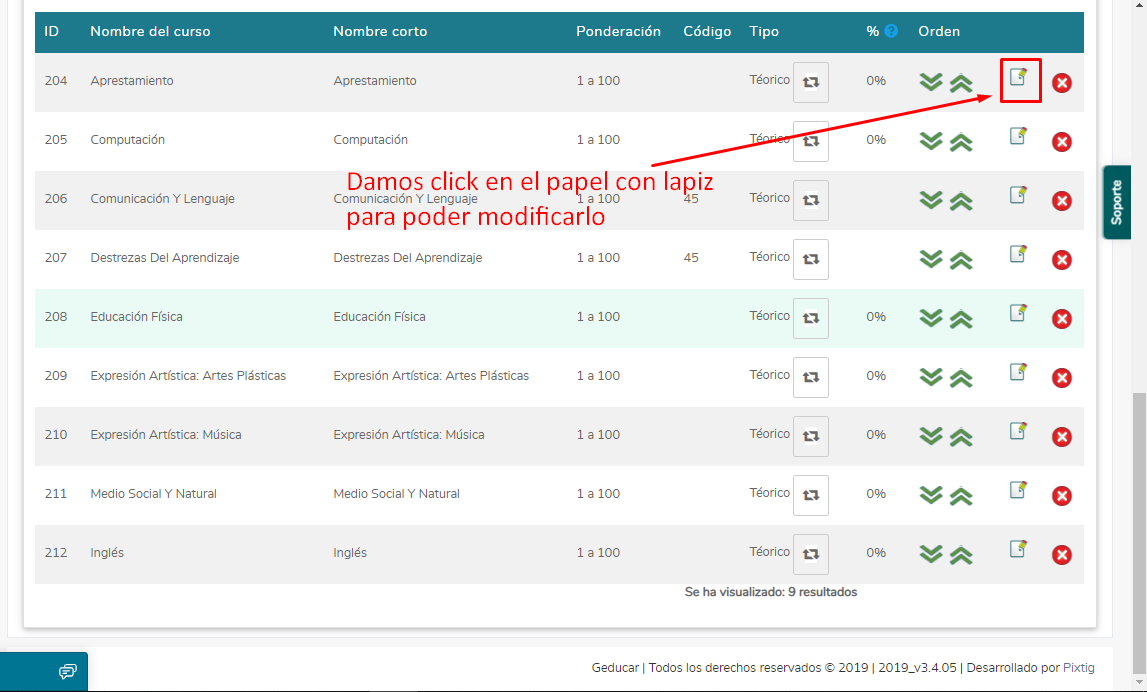
Task: Move Computación down in order
Action: [x=930, y=140]
